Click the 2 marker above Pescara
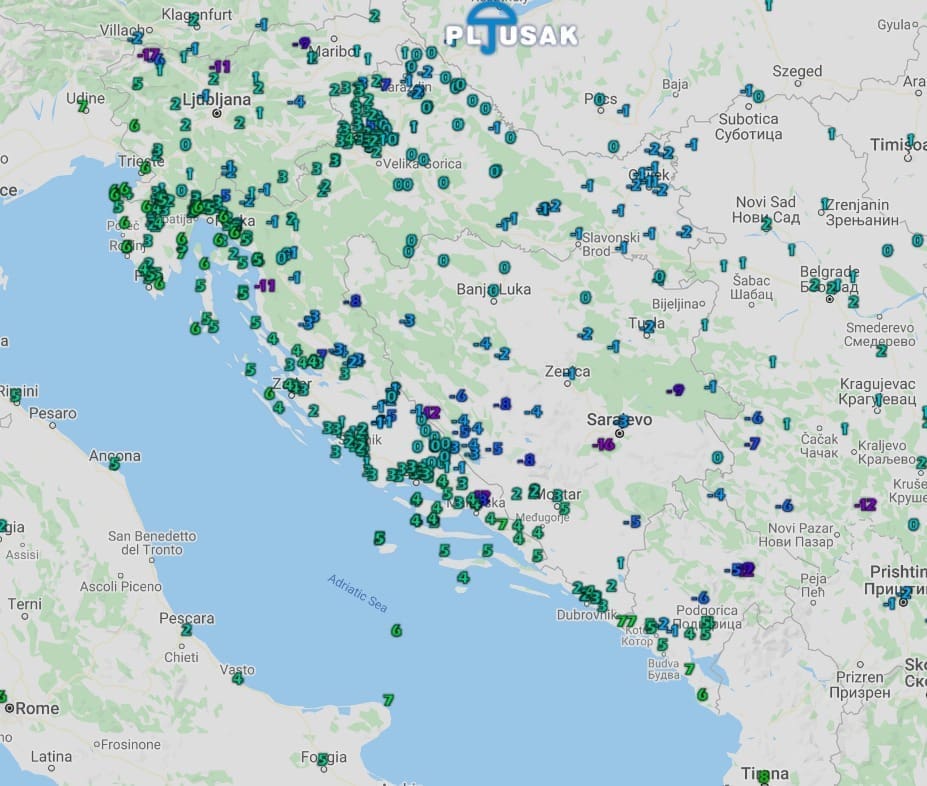 [186, 630]
